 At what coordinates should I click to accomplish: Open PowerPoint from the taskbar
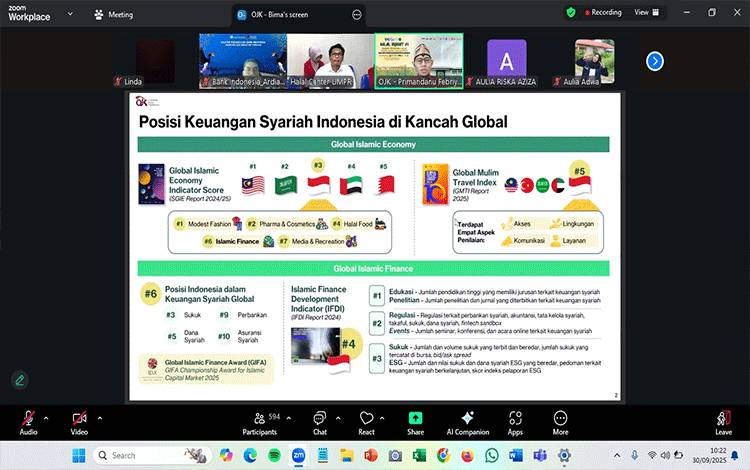coord(371,456)
